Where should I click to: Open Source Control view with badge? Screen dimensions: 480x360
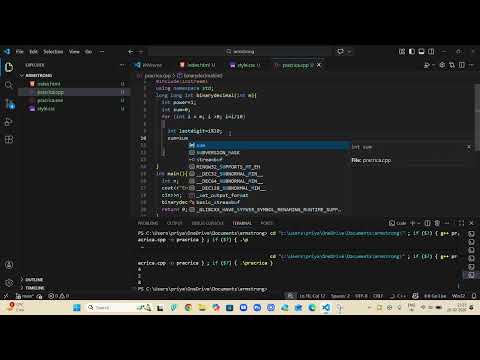pyautogui.click(x=9, y=104)
